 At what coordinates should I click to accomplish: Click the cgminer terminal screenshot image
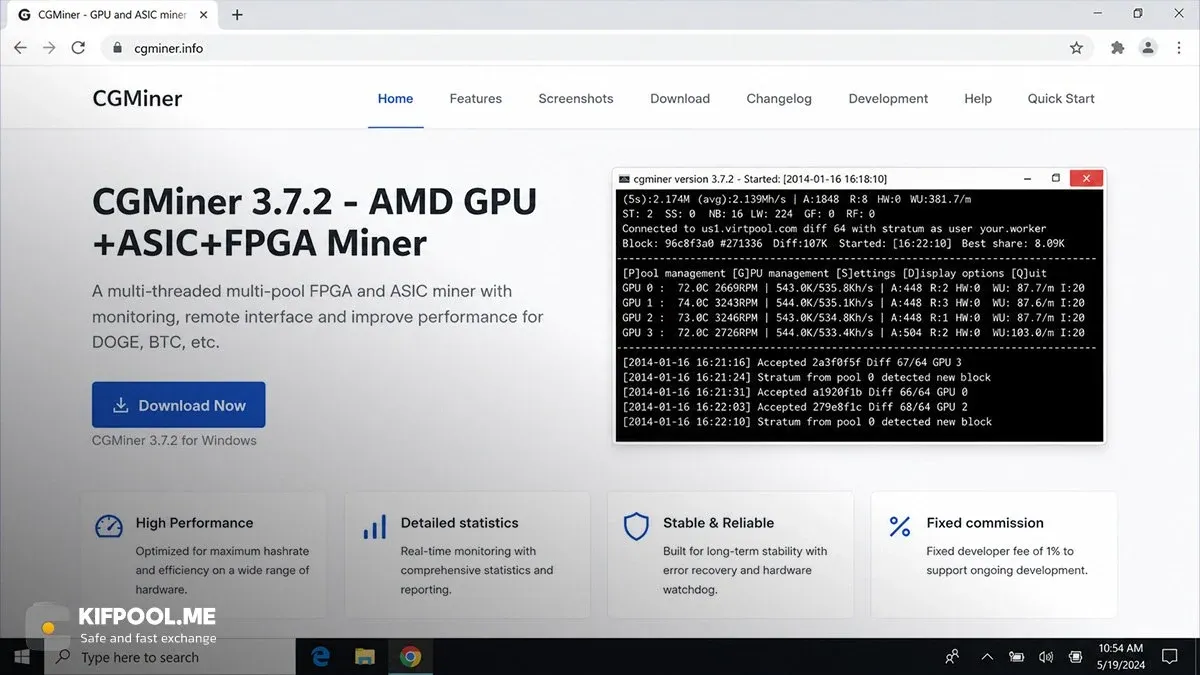pyautogui.click(x=859, y=306)
